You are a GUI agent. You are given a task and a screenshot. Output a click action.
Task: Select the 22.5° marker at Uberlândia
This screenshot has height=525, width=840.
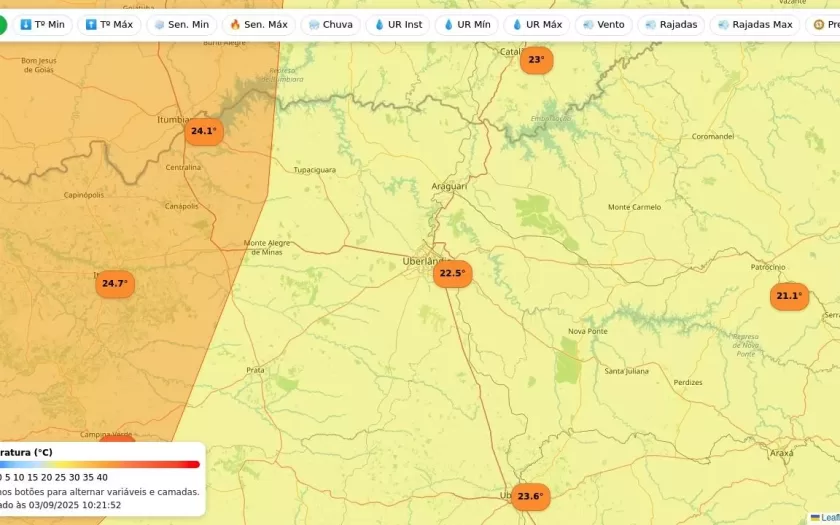[x=452, y=273]
